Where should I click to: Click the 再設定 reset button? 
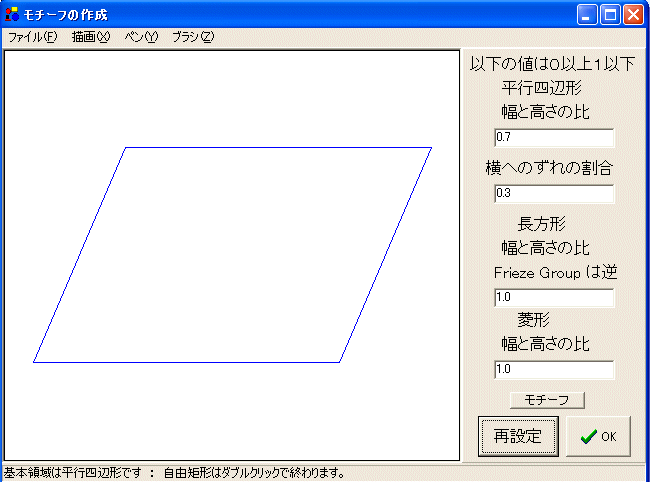tap(518, 436)
